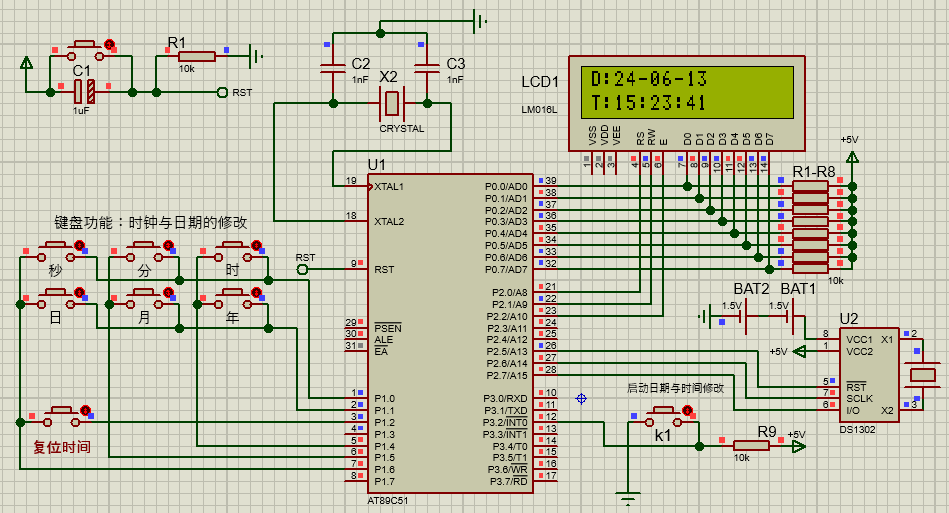Toggle the red latch dot on 复位时间 button

click(85, 410)
